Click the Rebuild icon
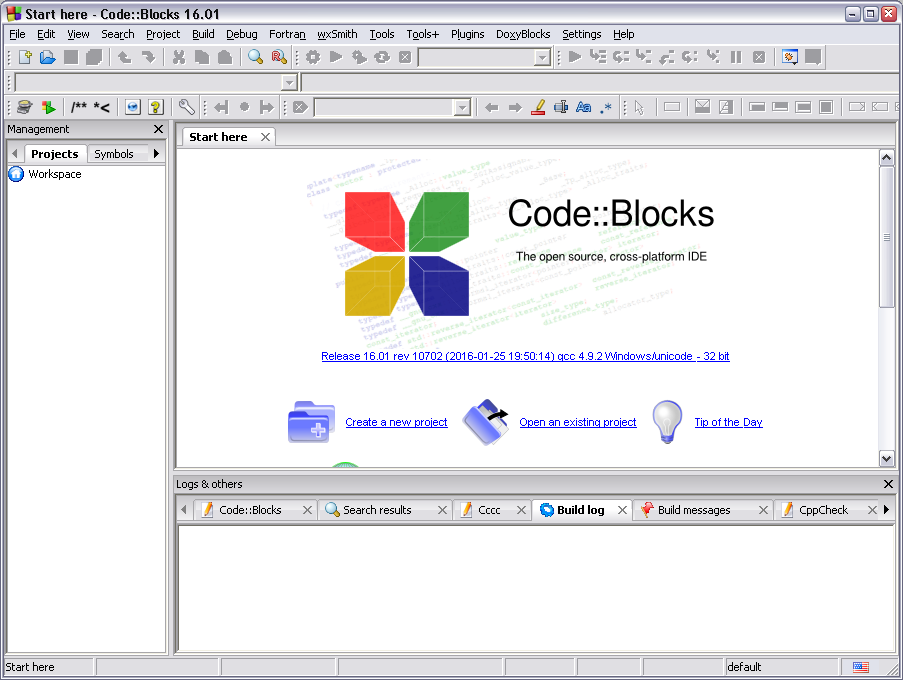This screenshot has height=680, width=903. (x=382, y=57)
